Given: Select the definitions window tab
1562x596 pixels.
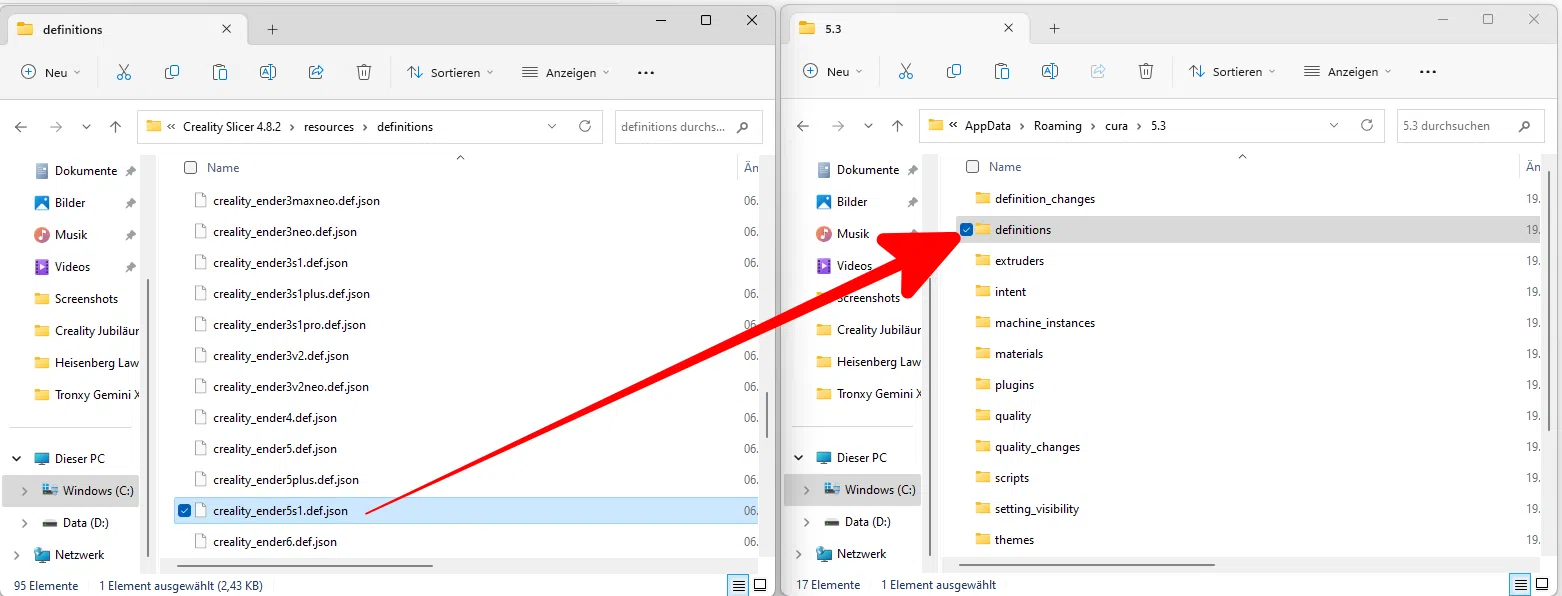Looking at the screenshot, I should tap(127, 30).
